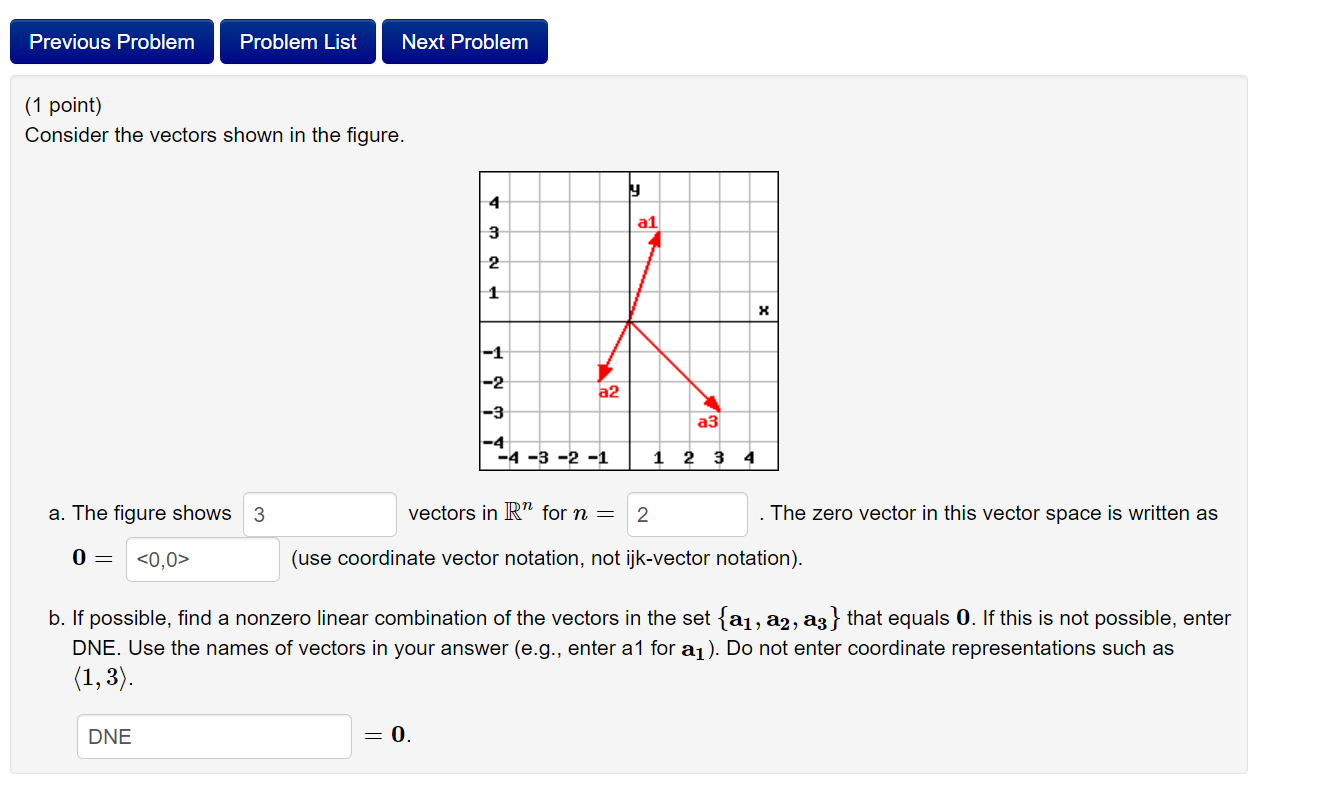
Task: Click the x axis label on the graph
Action: 763,310
